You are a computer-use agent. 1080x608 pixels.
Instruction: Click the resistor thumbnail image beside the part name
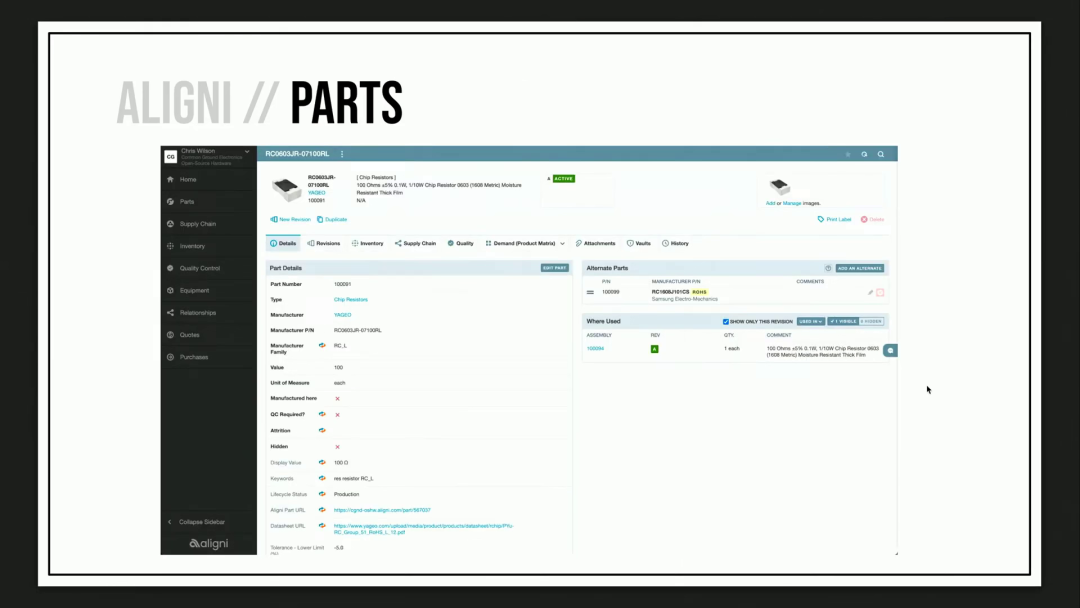coord(286,189)
